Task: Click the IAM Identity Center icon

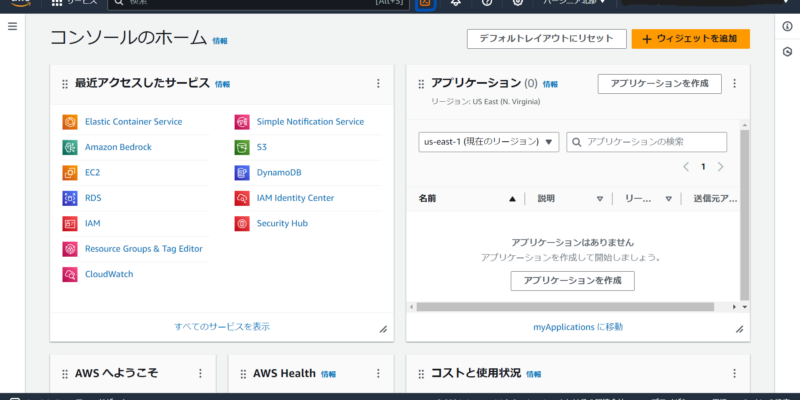Action: pyautogui.click(x=242, y=198)
